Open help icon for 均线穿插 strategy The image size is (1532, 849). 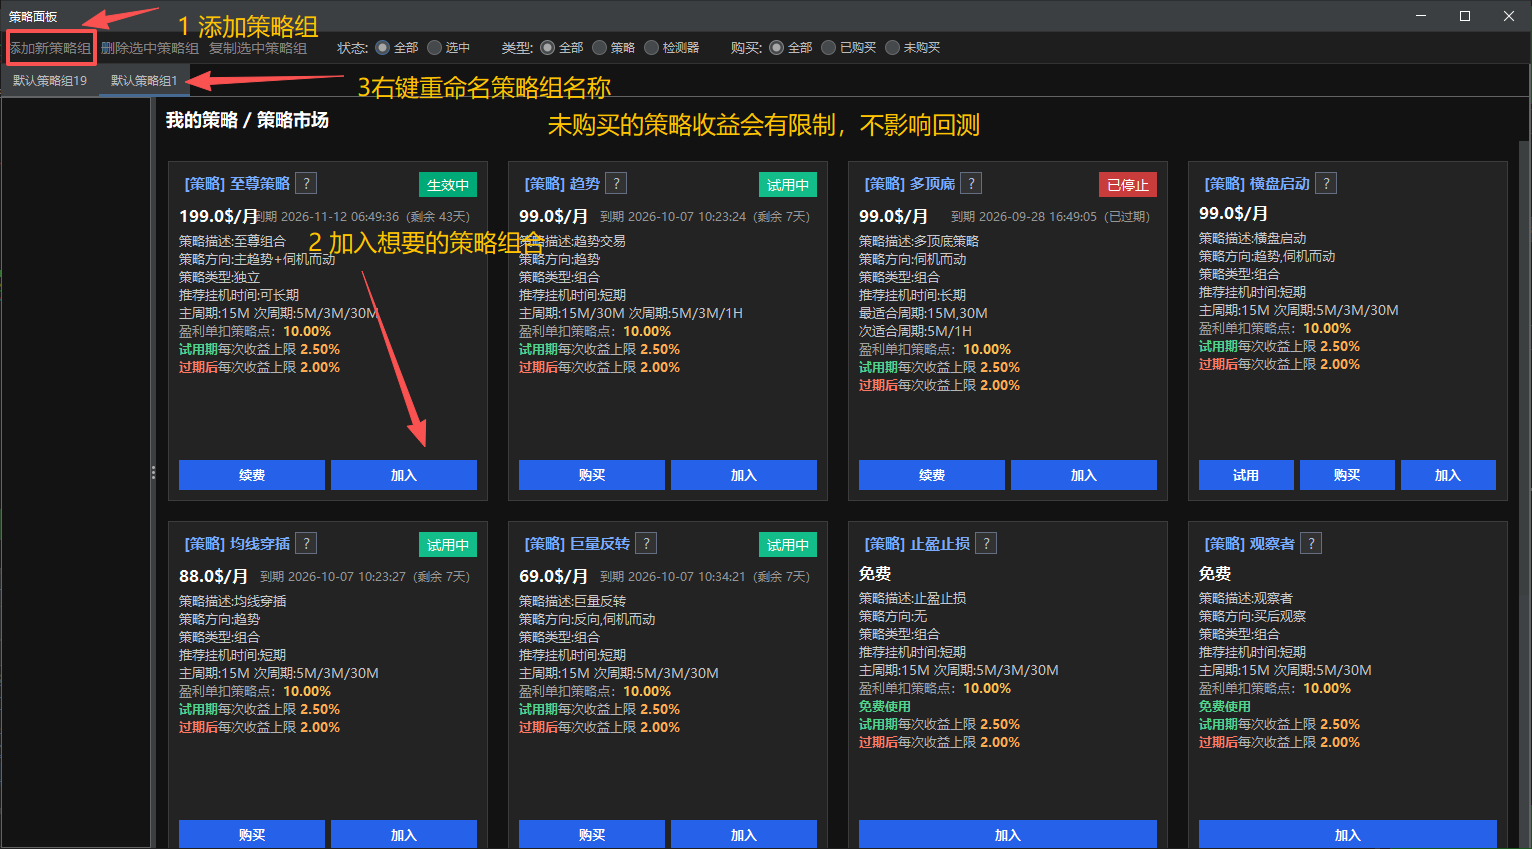(x=307, y=543)
